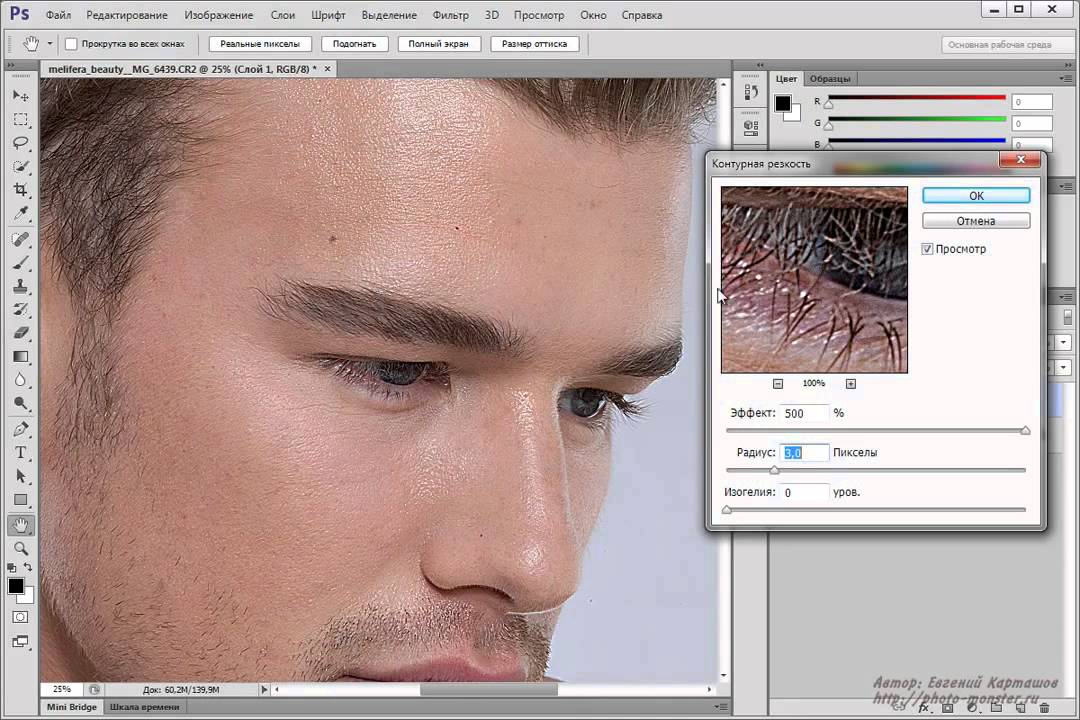Click the Эффект value input field

tap(804, 413)
